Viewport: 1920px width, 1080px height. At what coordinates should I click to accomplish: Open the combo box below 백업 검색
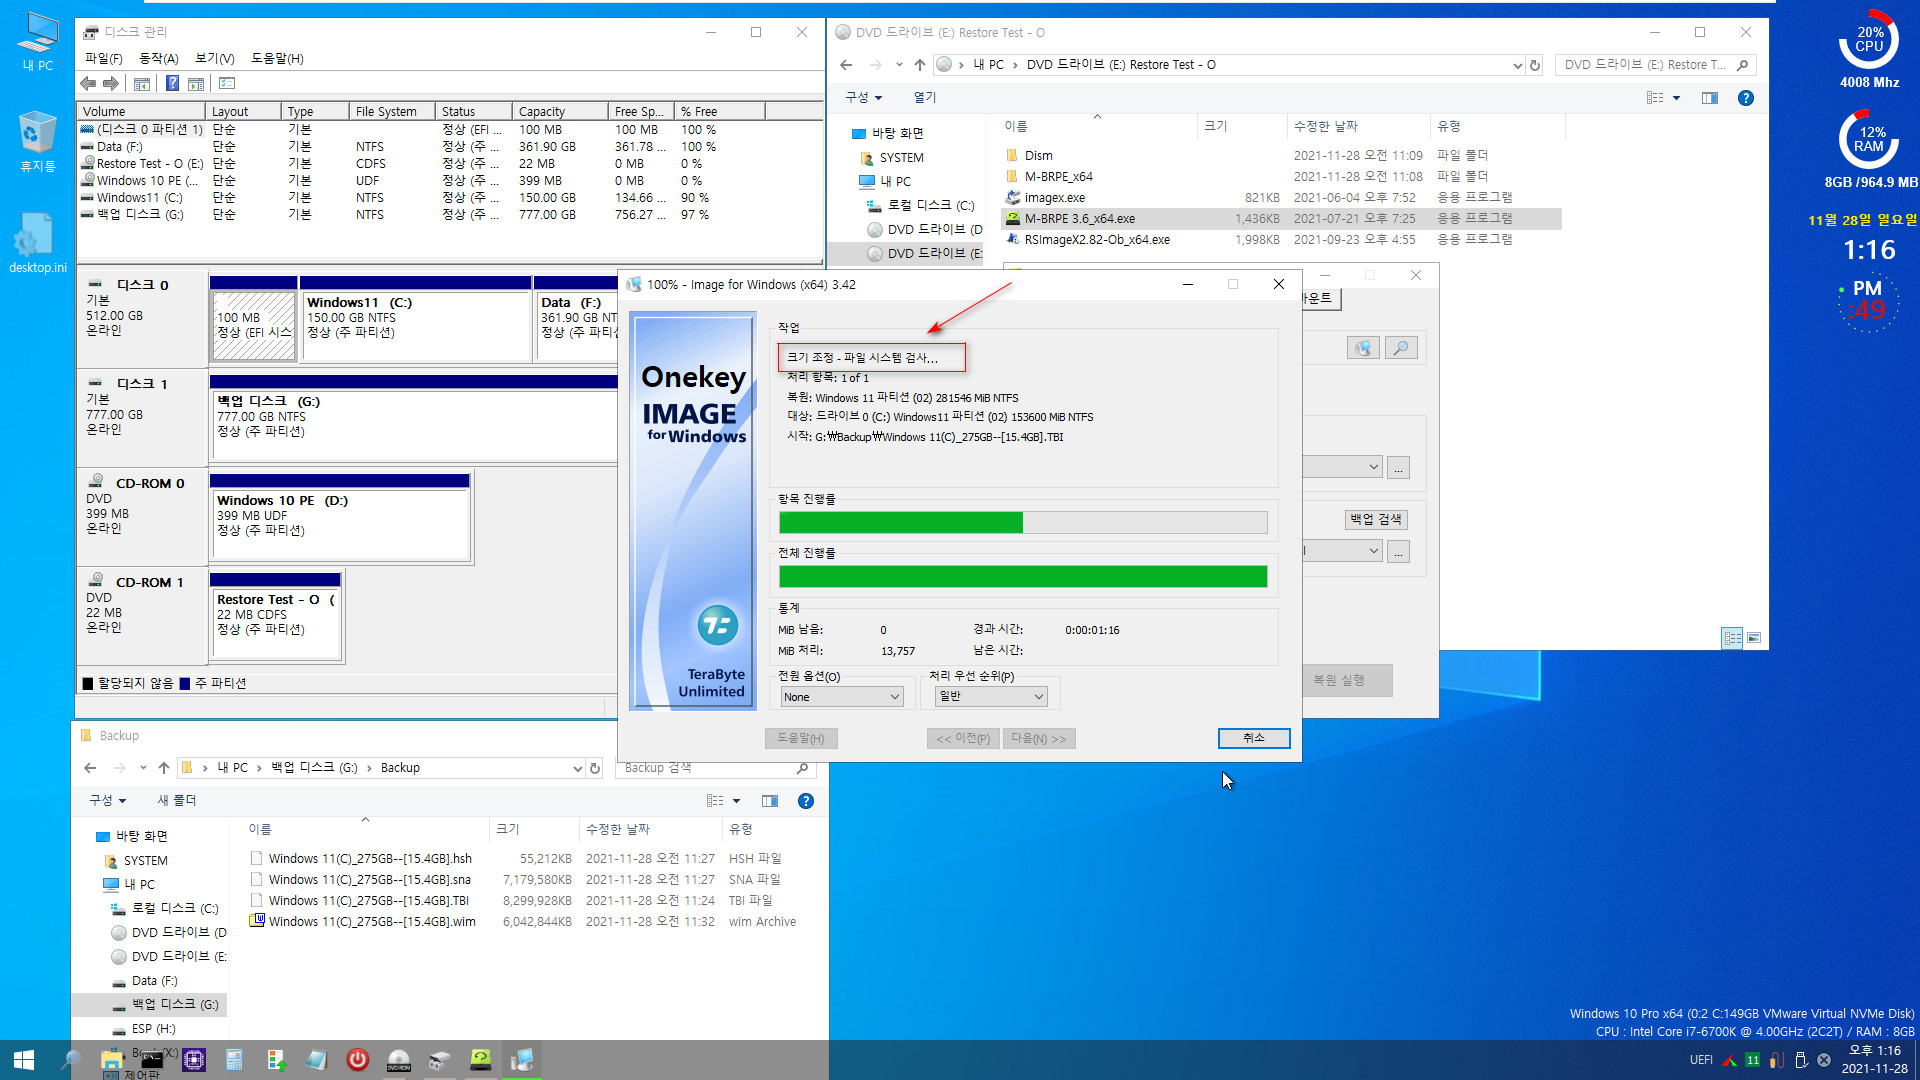pyautogui.click(x=1342, y=551)
